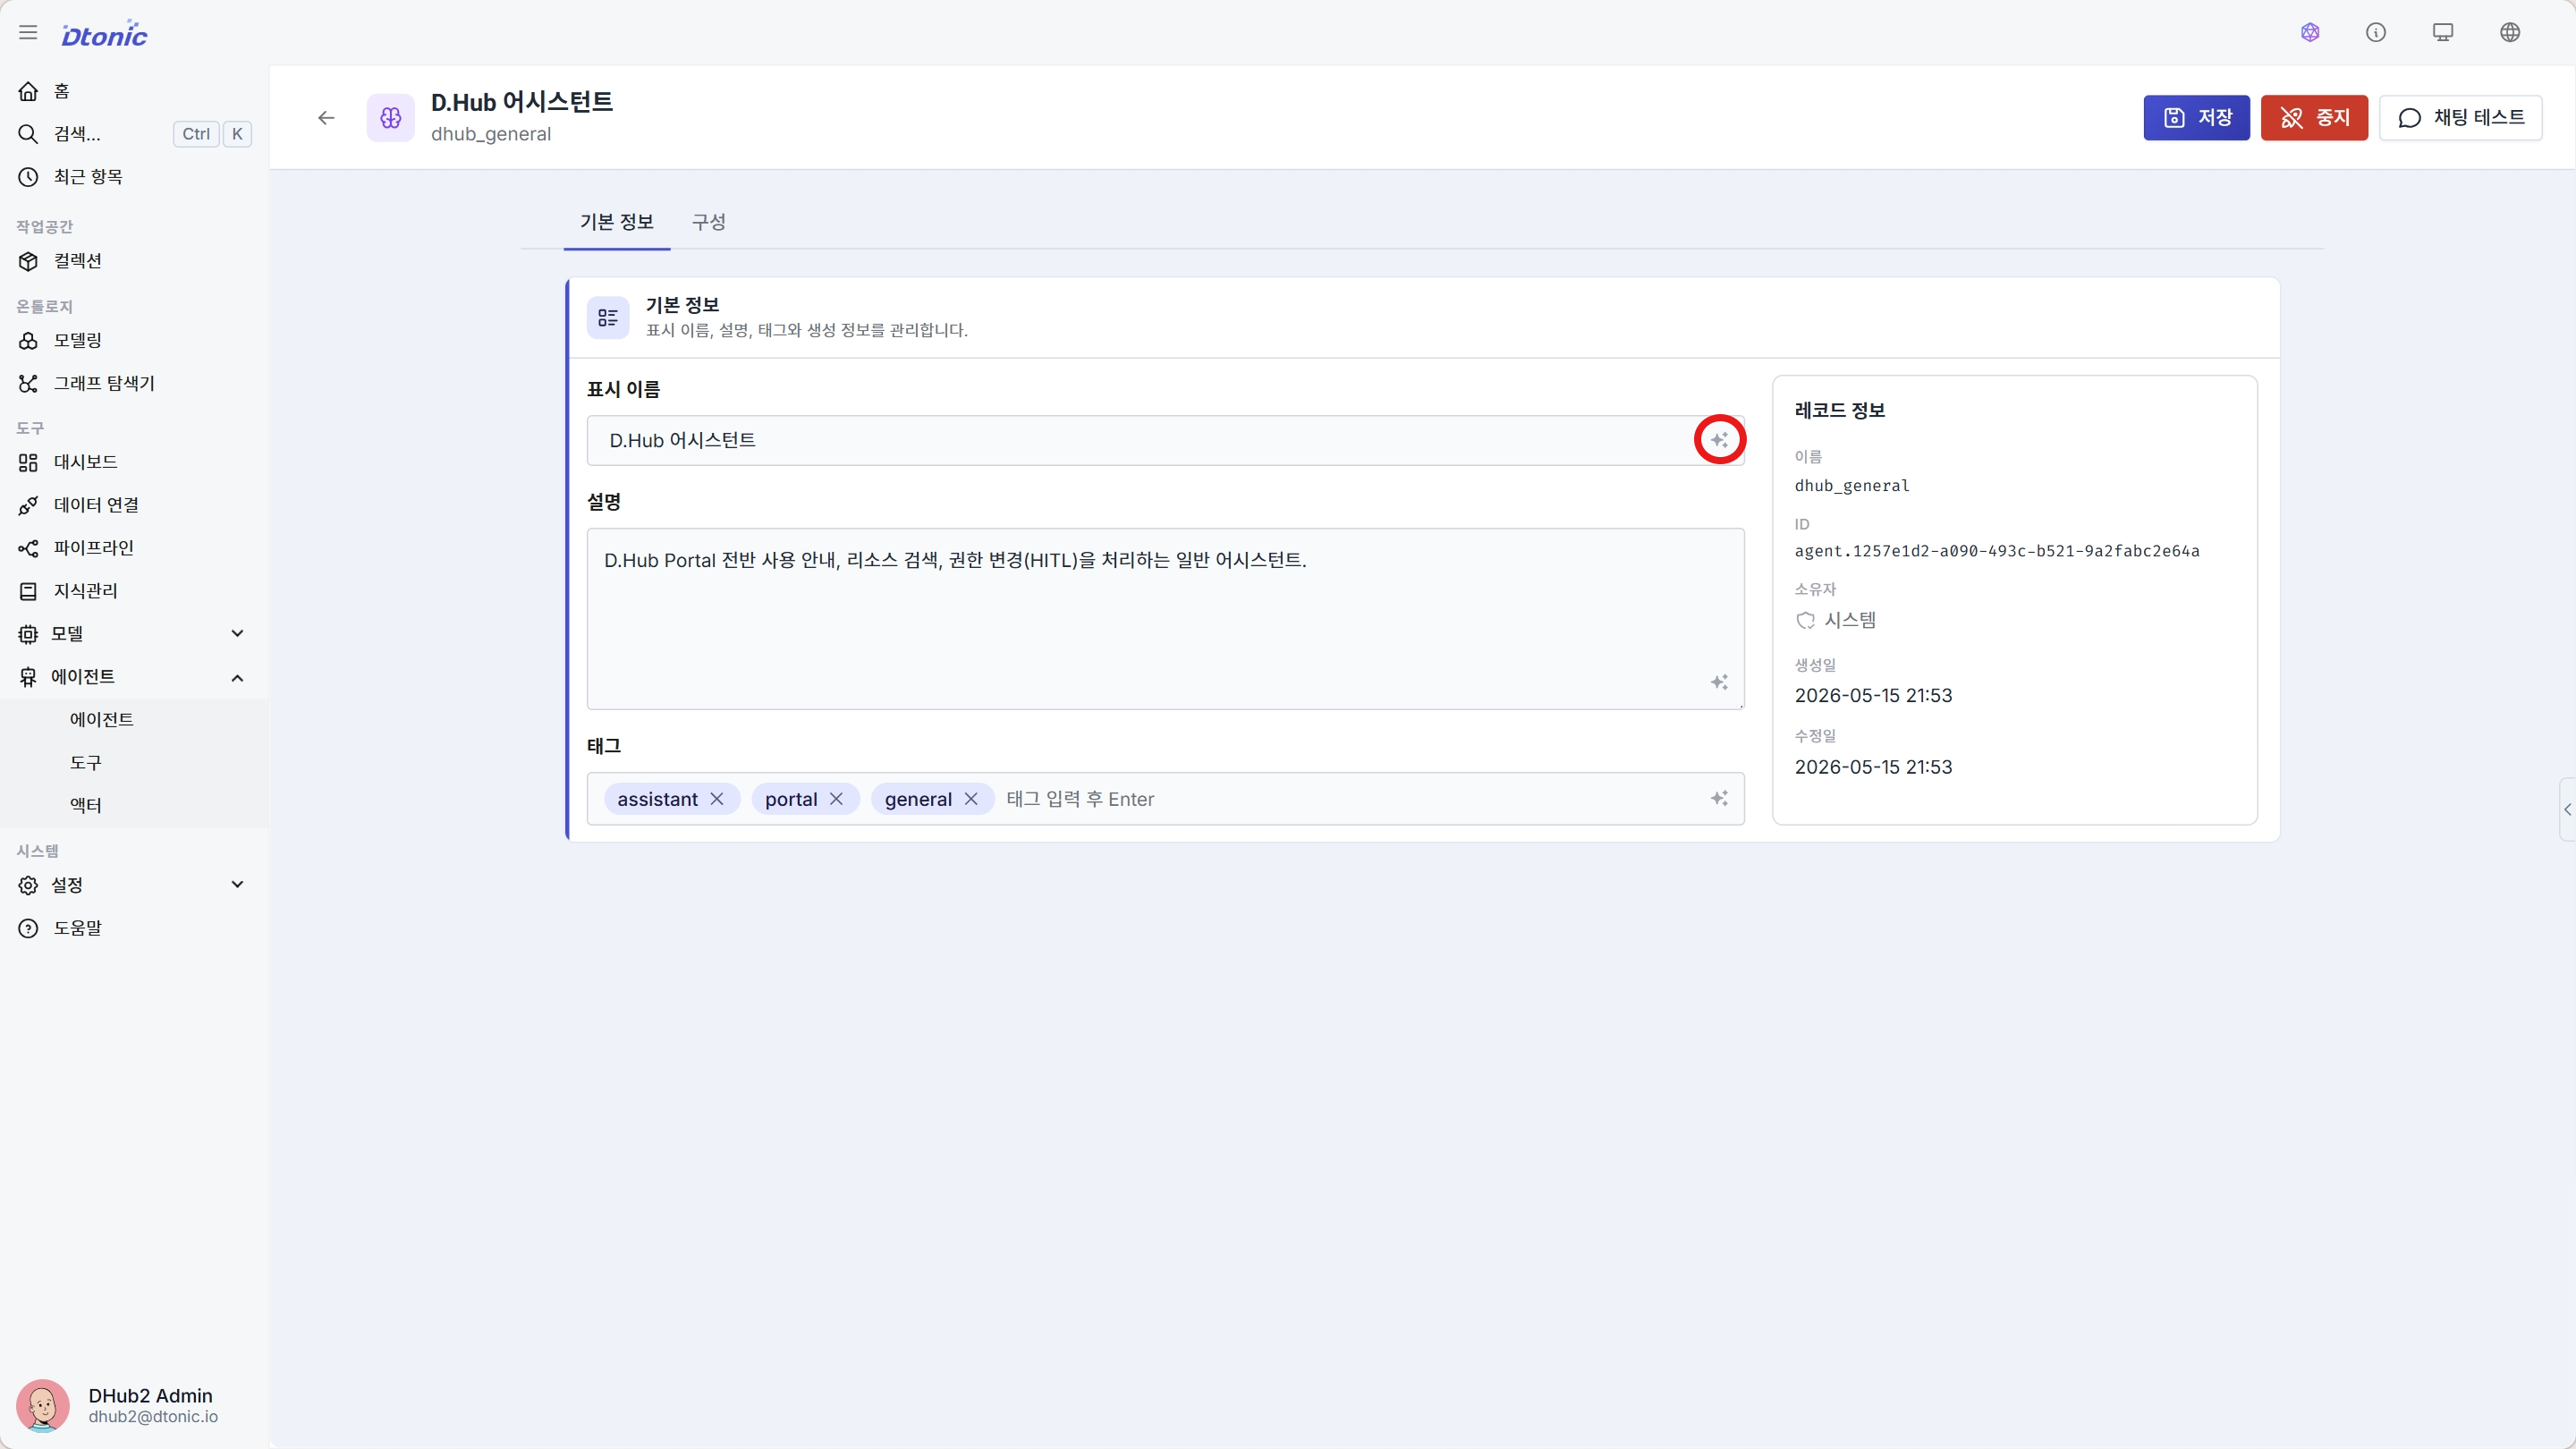
Task: Open Help (도움말) in sidebar
Action: pos(134,928)
